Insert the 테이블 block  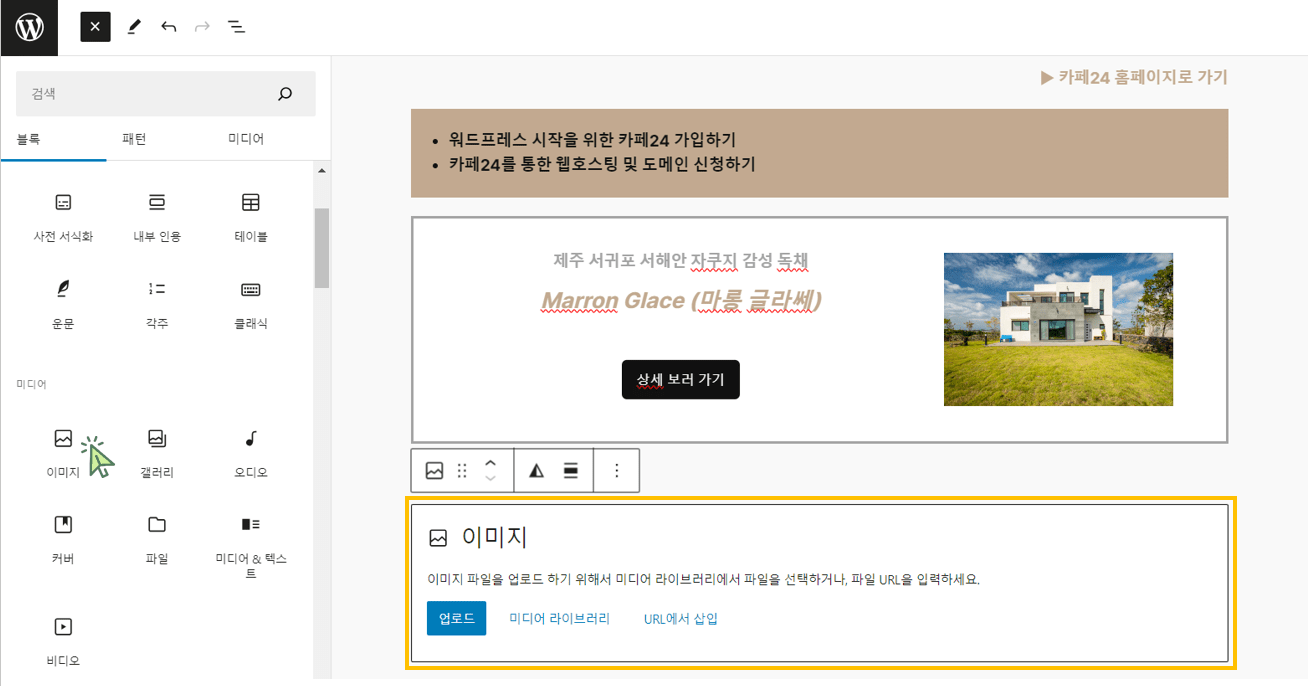[250, 218]
